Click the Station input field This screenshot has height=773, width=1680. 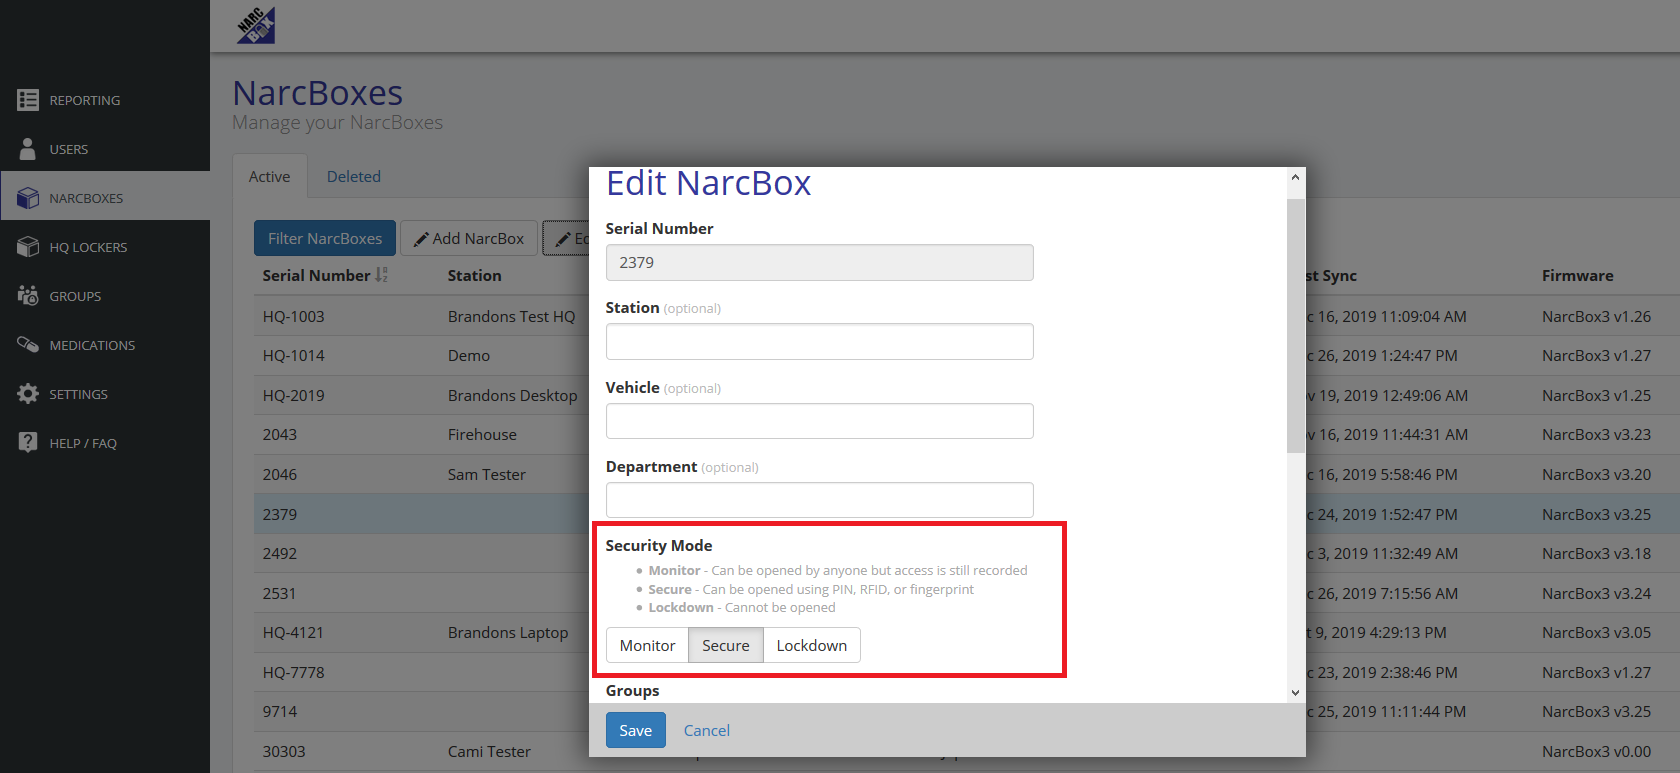tap(819, 341)
